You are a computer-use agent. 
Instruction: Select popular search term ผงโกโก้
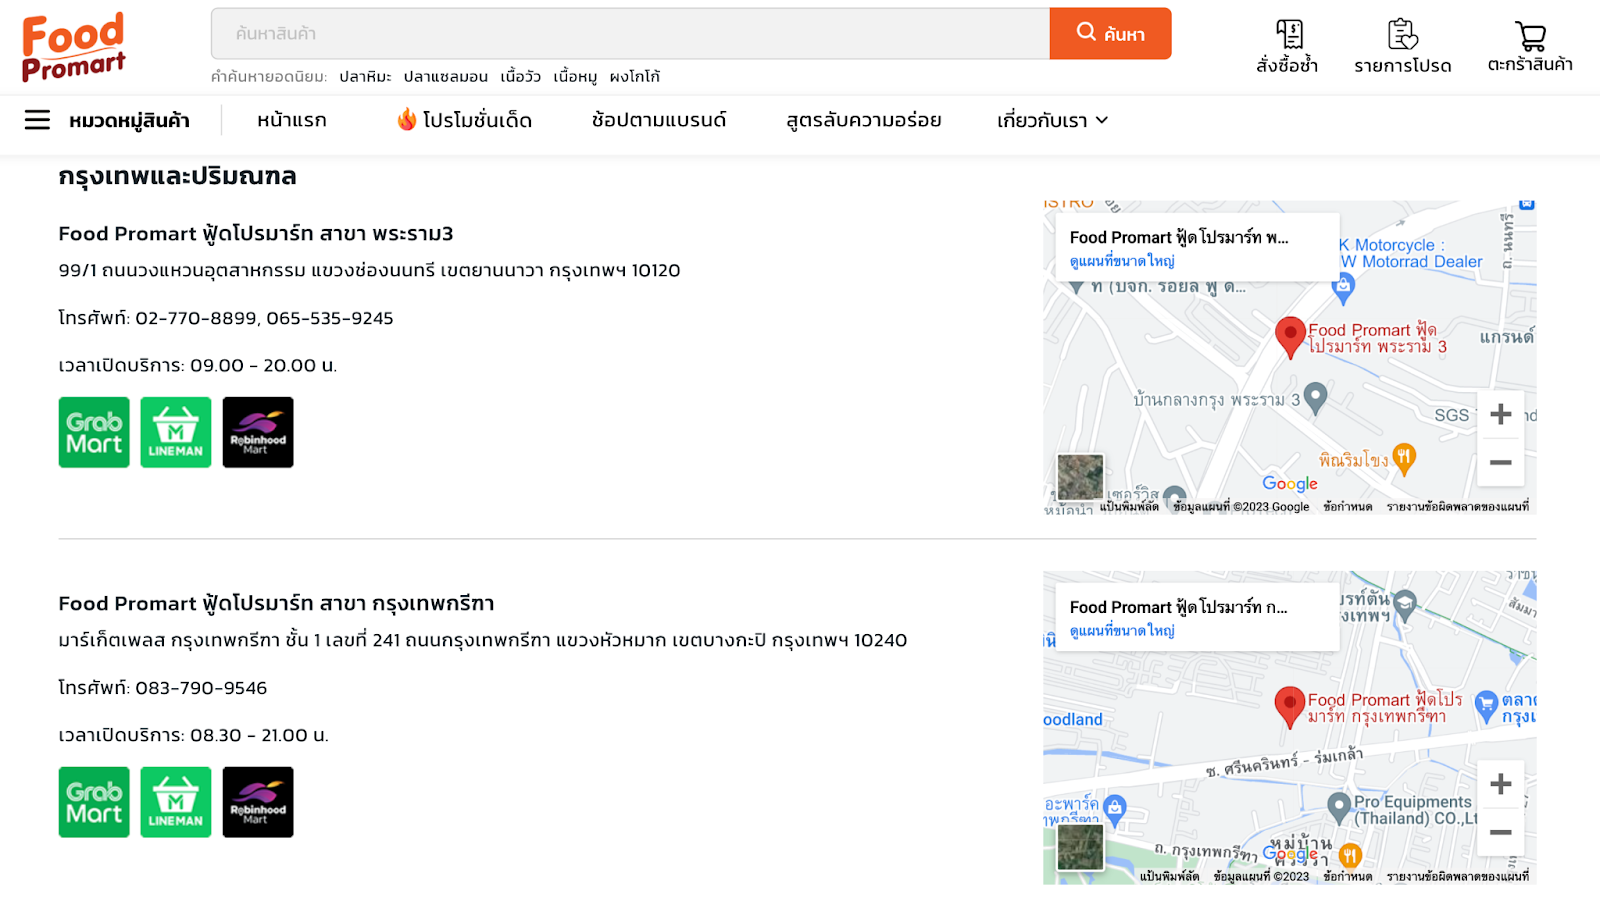click(635, 77)
